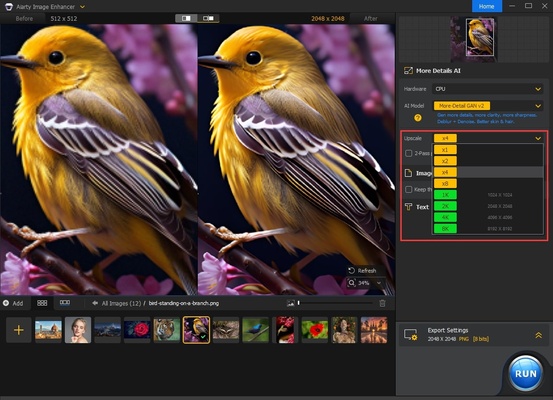Viewport: 553px width, 400px height.
Task: Open the AI Model dropdown
Action: 487,106
